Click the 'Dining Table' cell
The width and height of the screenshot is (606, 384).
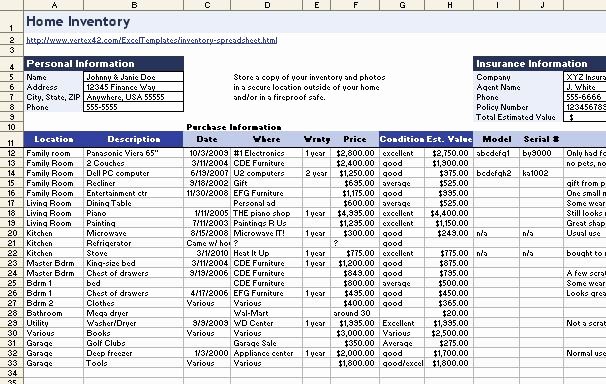tap(133, 204)
